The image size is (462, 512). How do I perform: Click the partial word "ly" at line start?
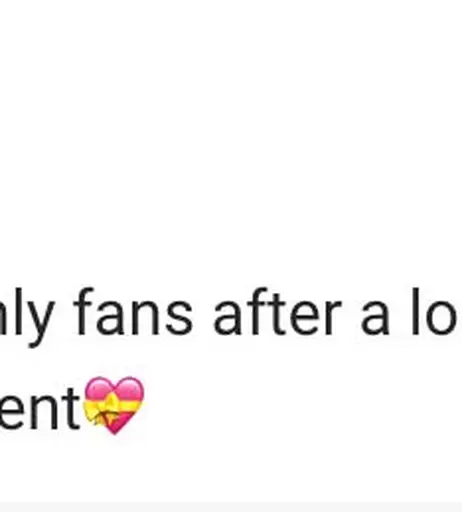pyautogui.click(x=27, y=317)
